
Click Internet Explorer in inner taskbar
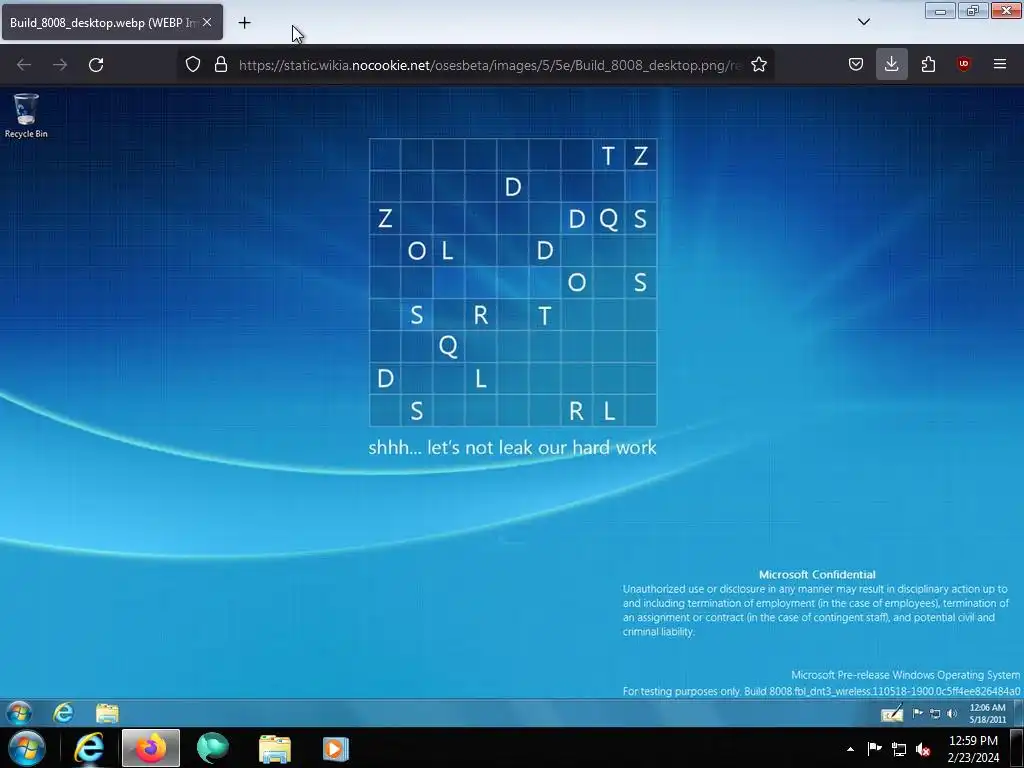pyautogui.click(x=63, y=712)
